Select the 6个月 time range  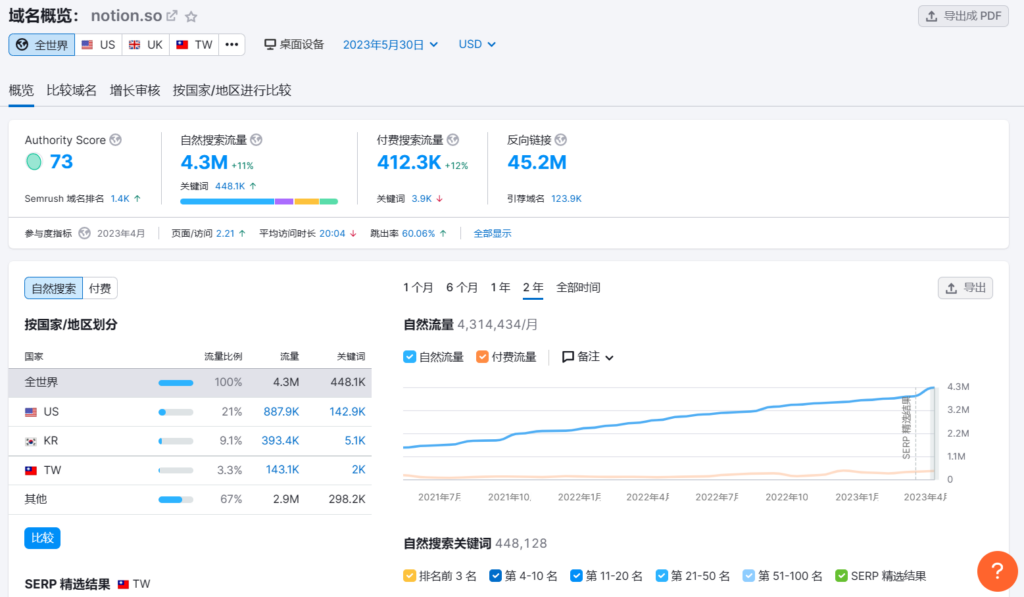tap(462, 287)
